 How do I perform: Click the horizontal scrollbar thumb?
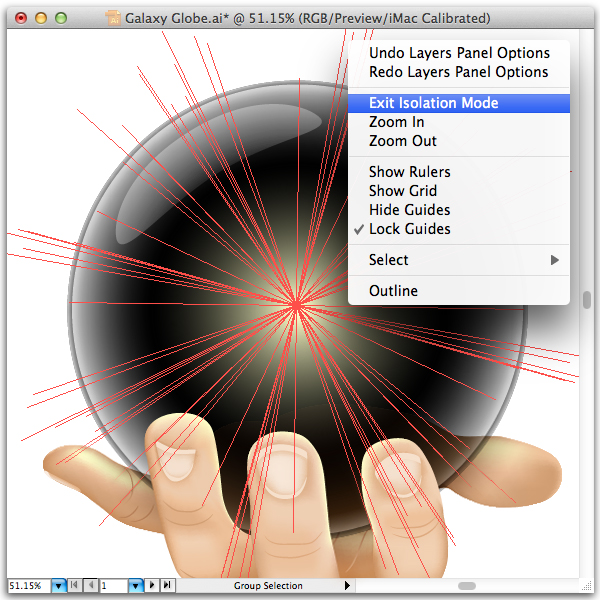pos(467,586)
